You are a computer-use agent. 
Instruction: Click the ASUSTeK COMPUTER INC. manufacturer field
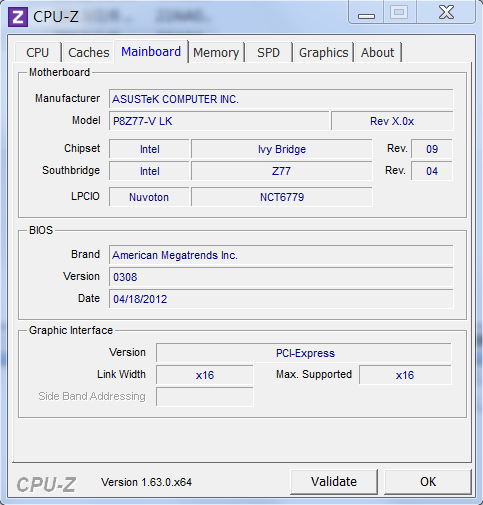pos(281,99)
